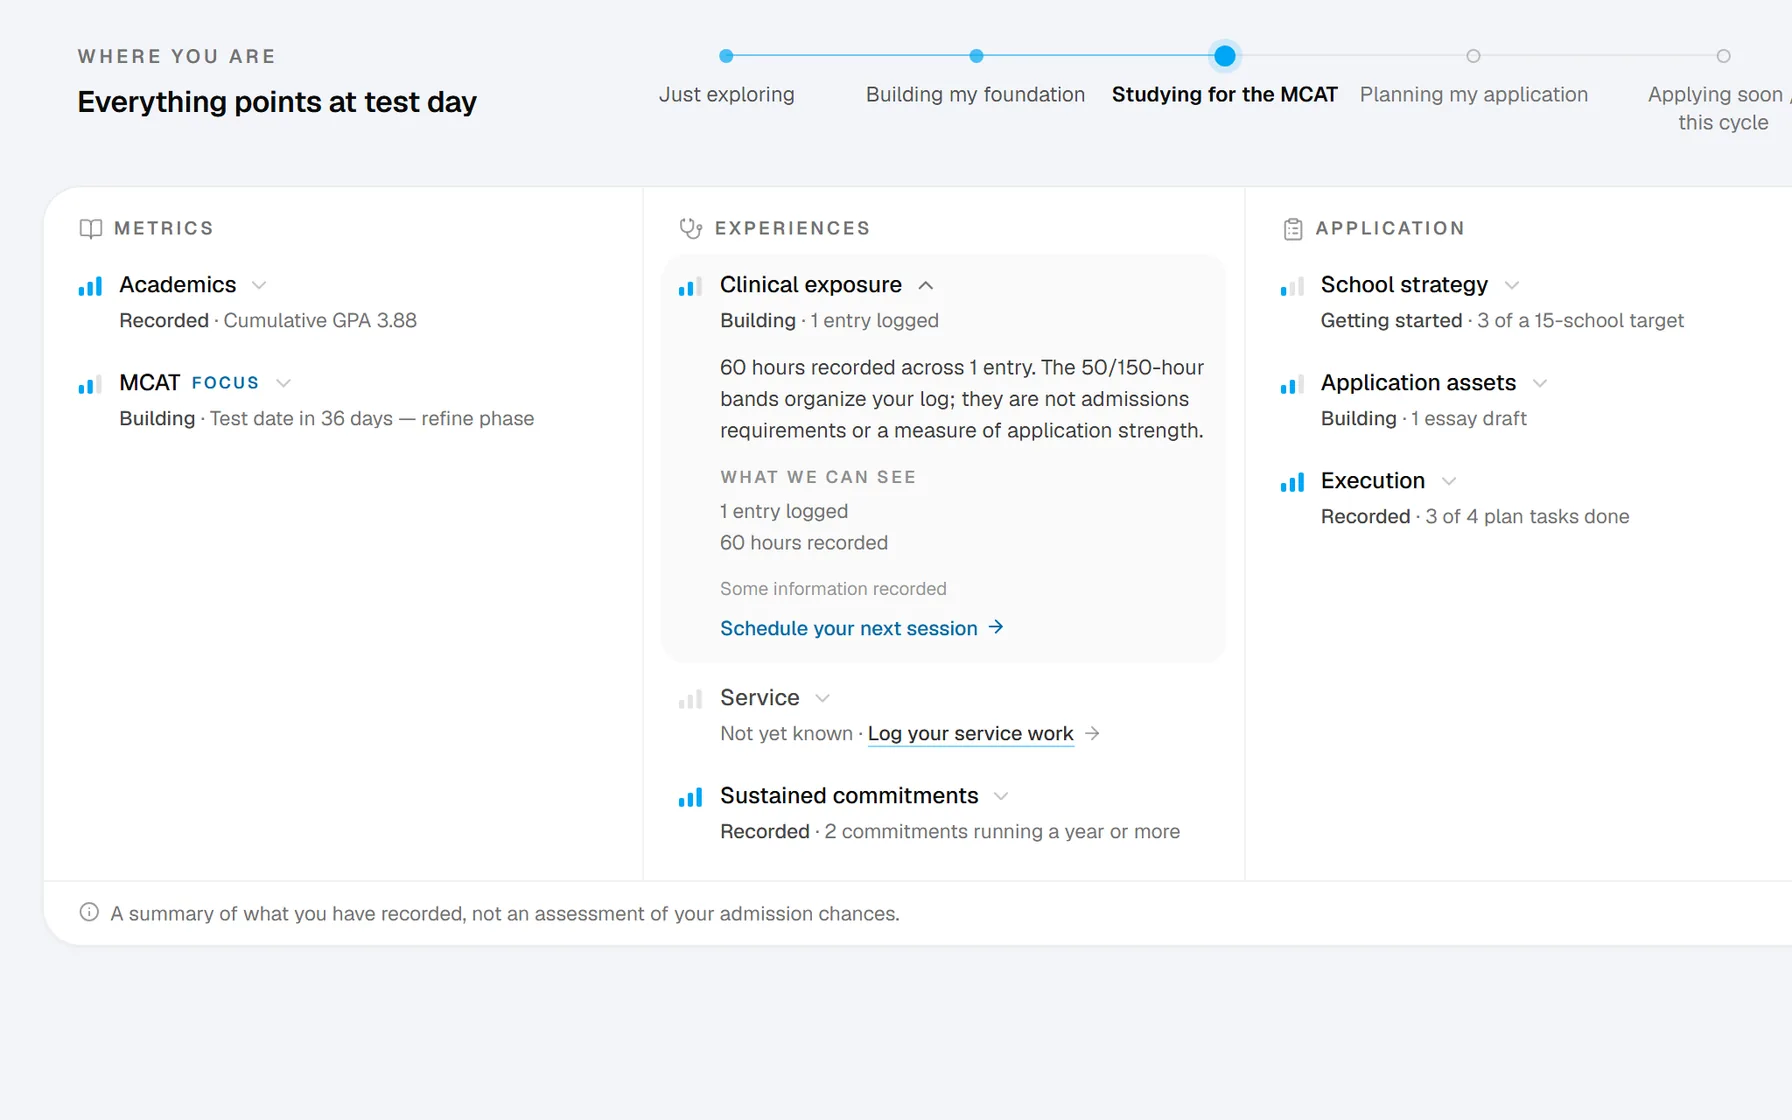Expand the Application assets chevron
1792x1120 pixels.
pyautogui.click(x=1540, y=383)
